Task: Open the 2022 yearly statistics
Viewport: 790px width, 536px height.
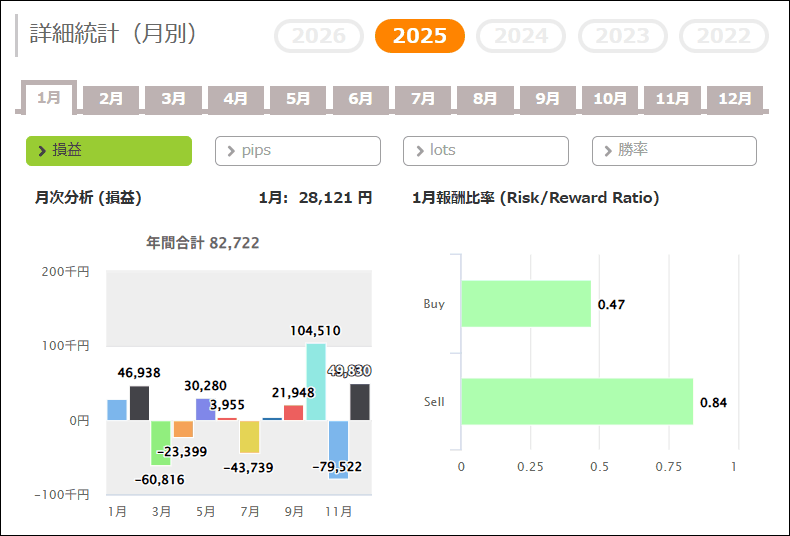Action: 723,36
